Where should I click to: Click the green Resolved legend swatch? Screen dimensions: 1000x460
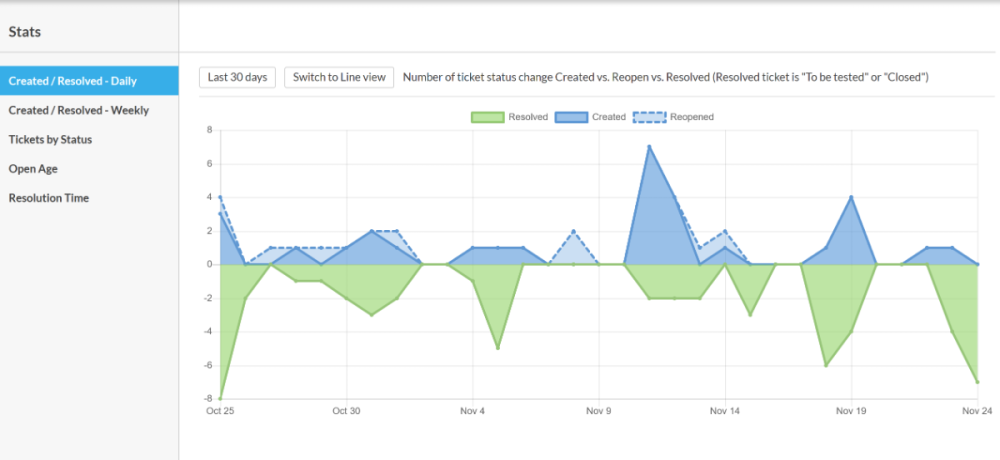point(487,117)
